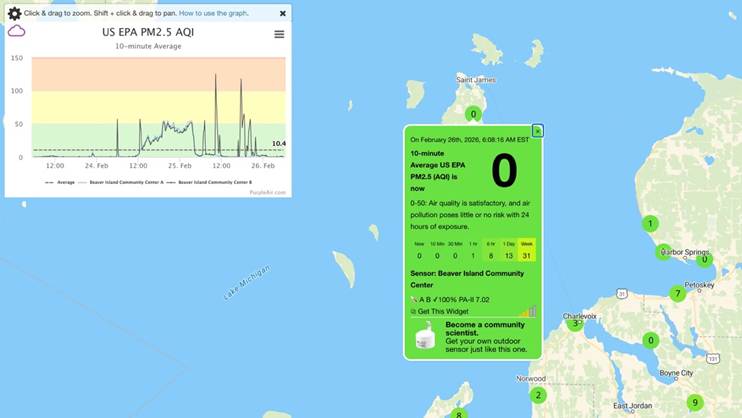The height and width of the screenshot is (418, 742).
Task: Click the 10.4 average value label on chart
Action: pyautogui.click(x=279, y=143)
